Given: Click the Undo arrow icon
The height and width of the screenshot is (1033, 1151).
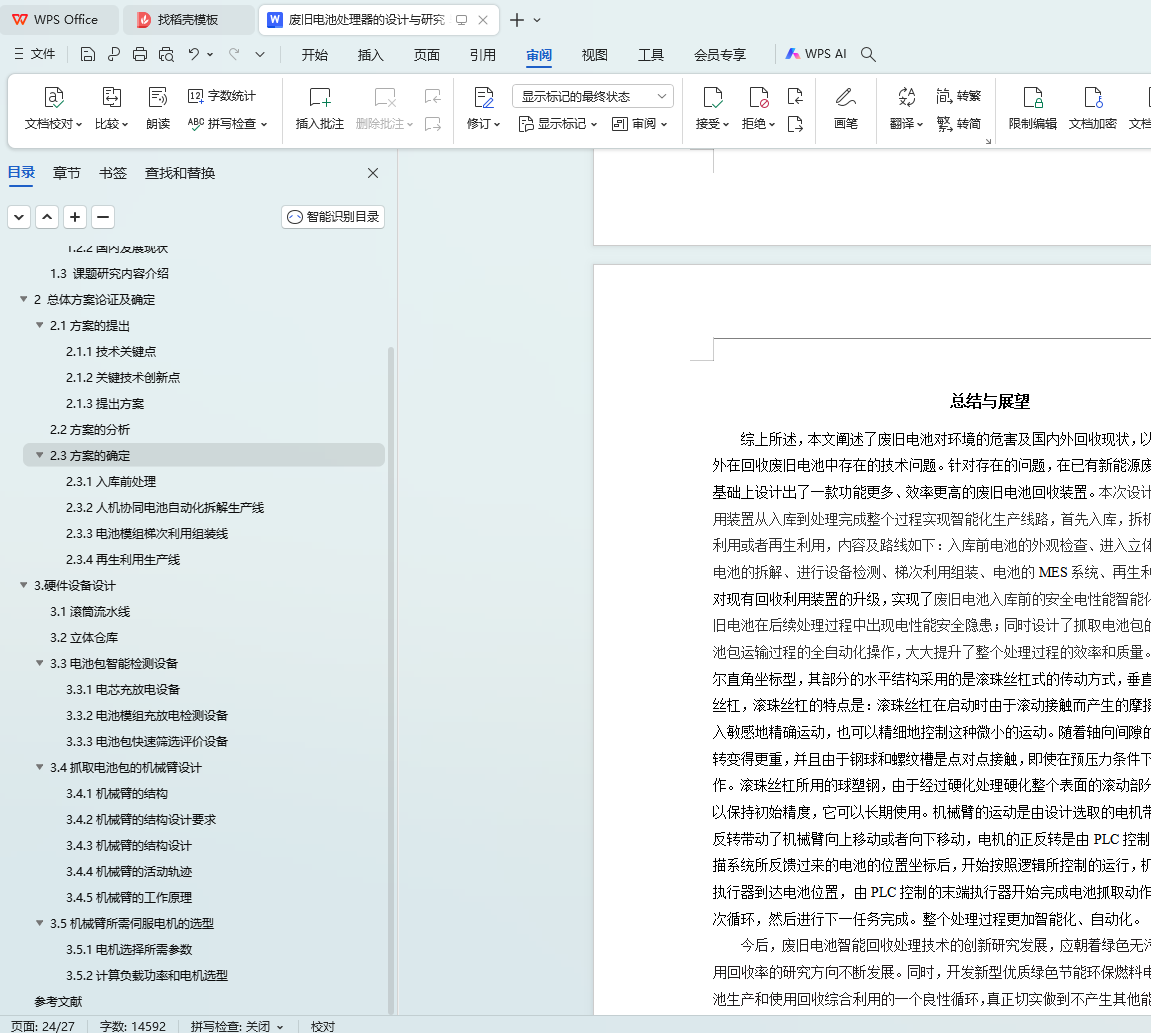Looking at the screenshot, I should point(193,54).
